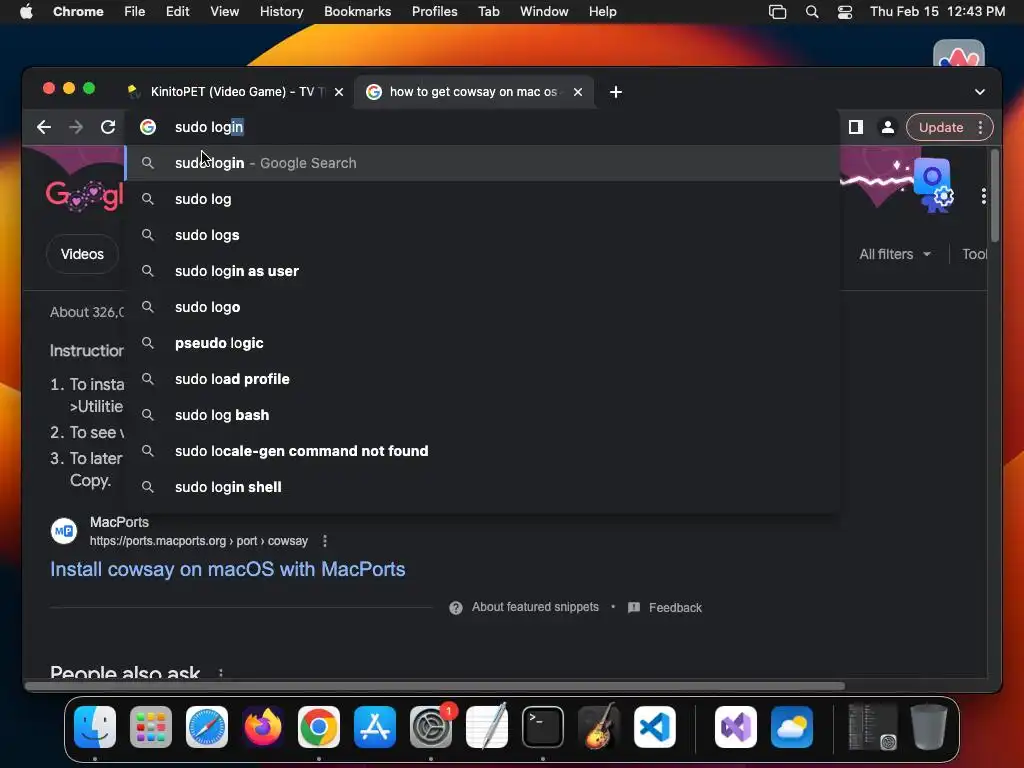Launch Safari from the Dock
This screenshot has height=768, width=1024.
pyautogui.click(x=207, y=727)
